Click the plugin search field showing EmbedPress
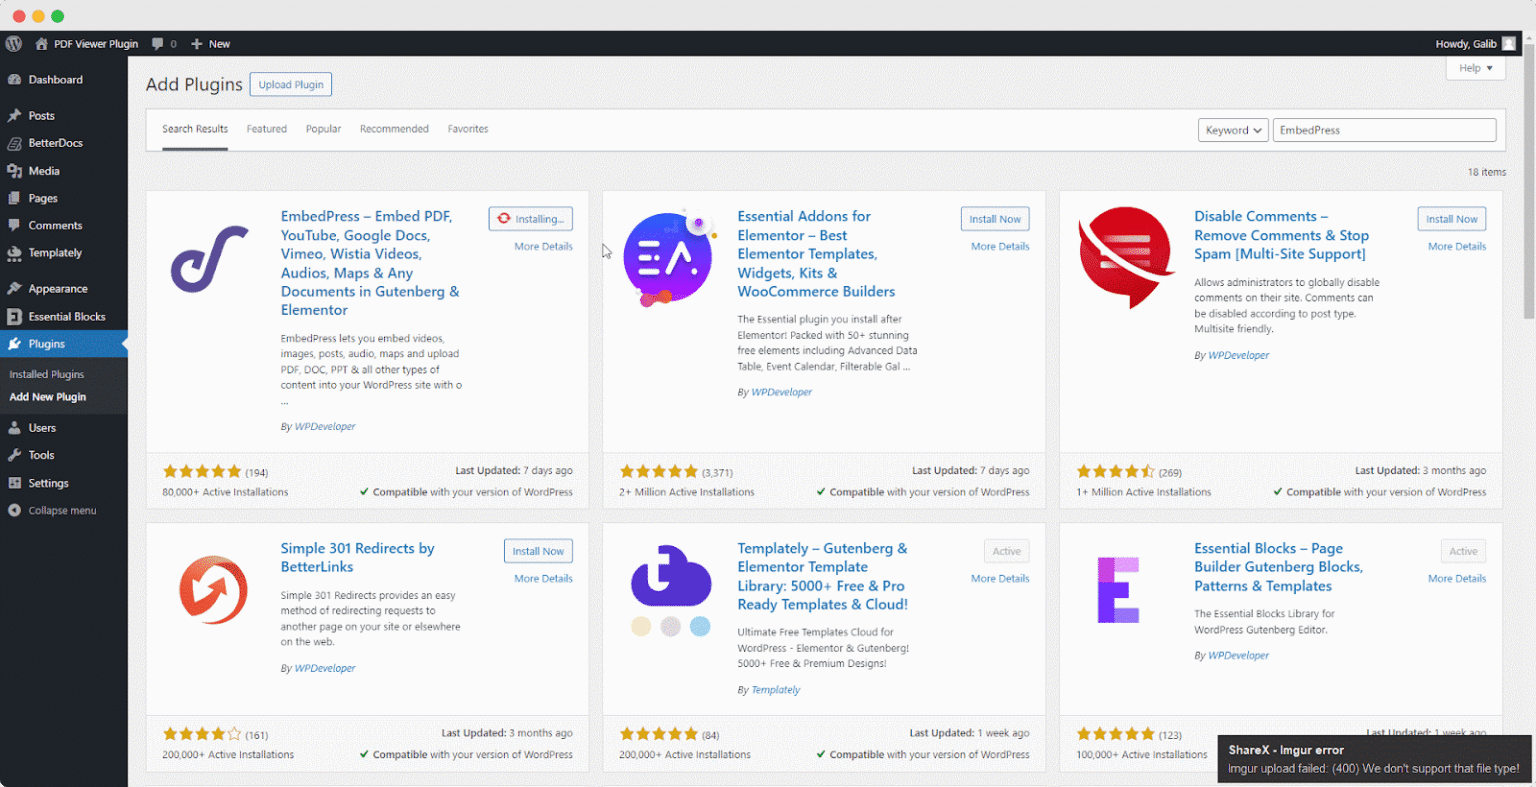 click(x=1384, y=130)
